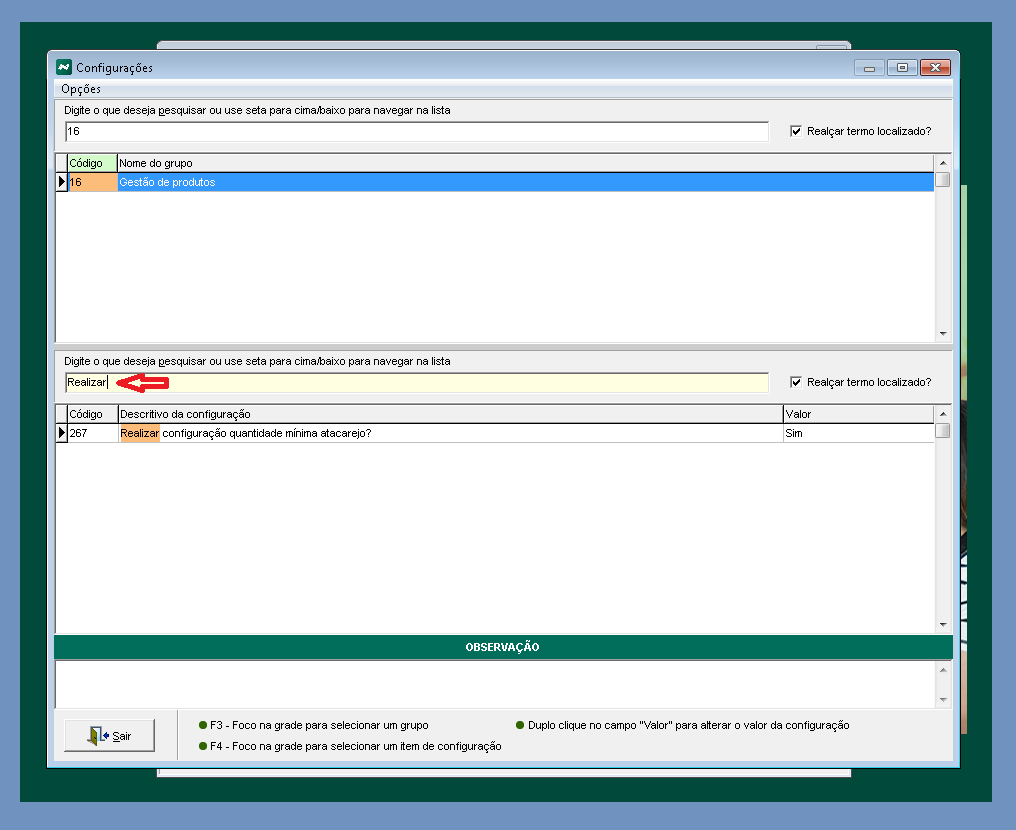Click the row indicator arrow beside code 267

pos(61,434)
